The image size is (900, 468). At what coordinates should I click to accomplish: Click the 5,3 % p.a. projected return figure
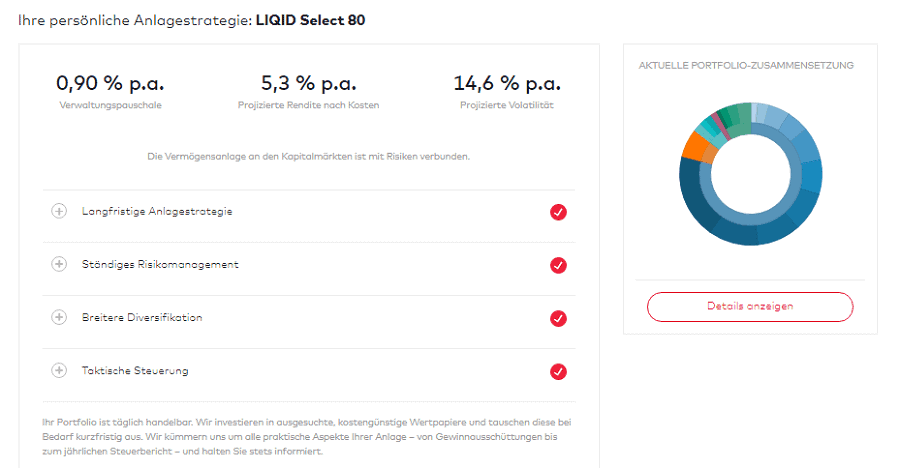click(x=309, y=84)
